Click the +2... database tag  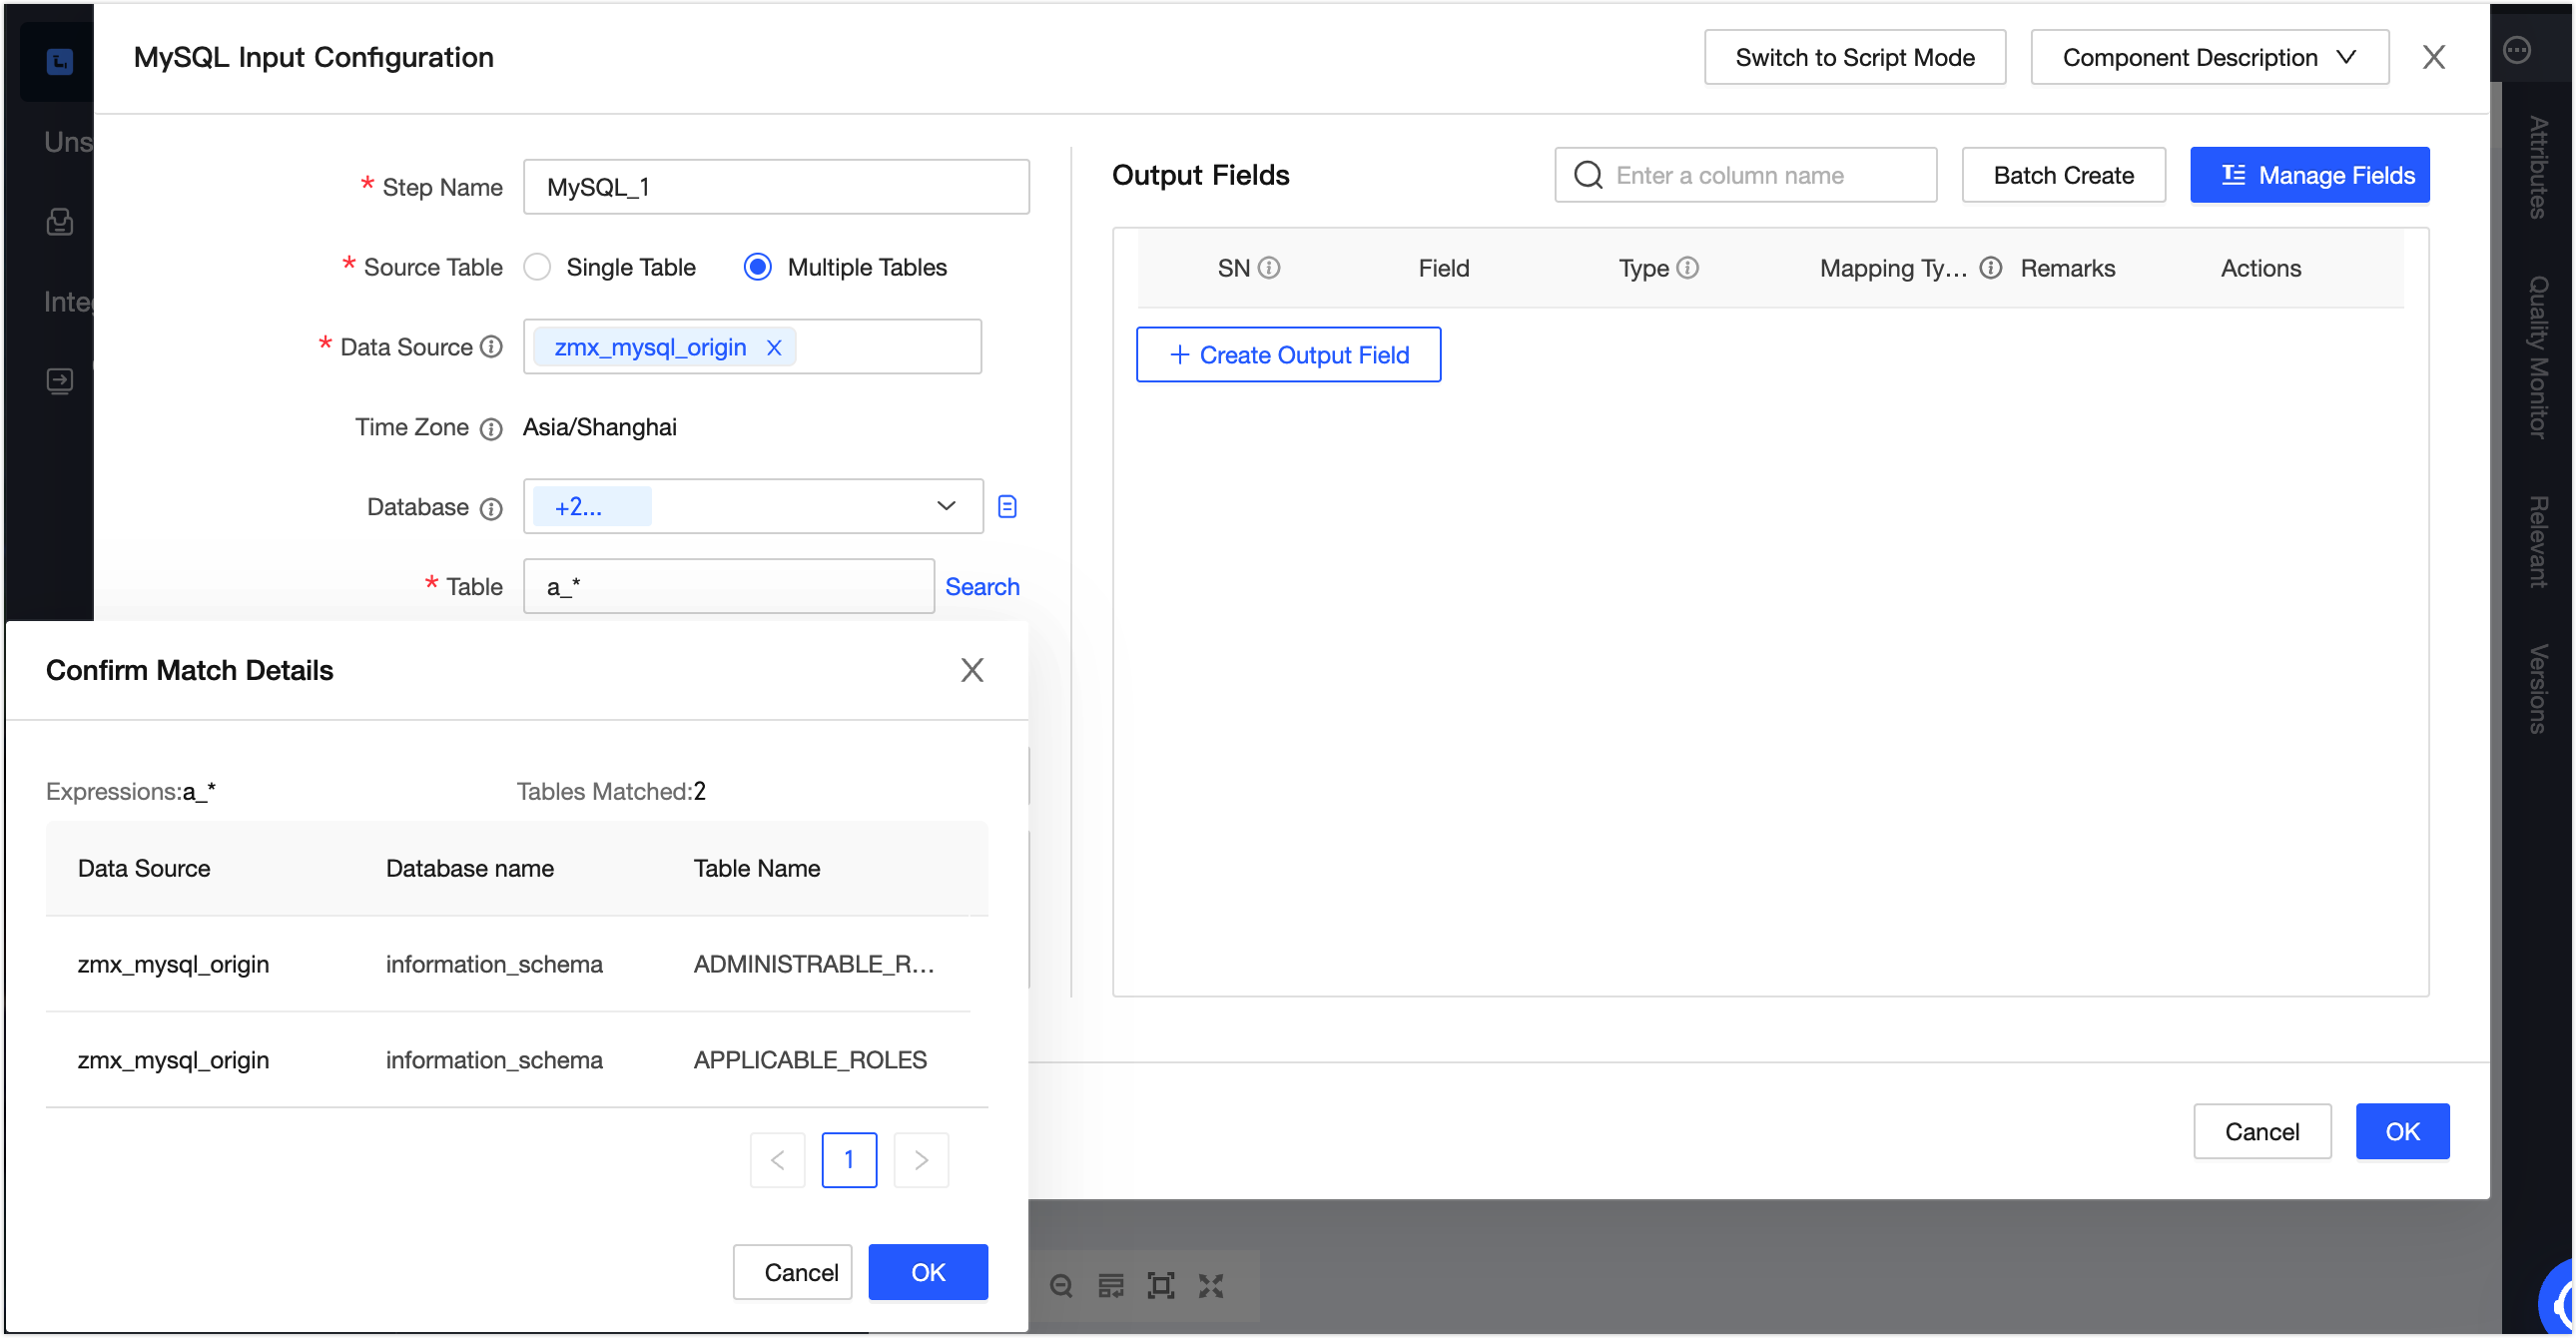pyautogui.click(x=592, y=506)
